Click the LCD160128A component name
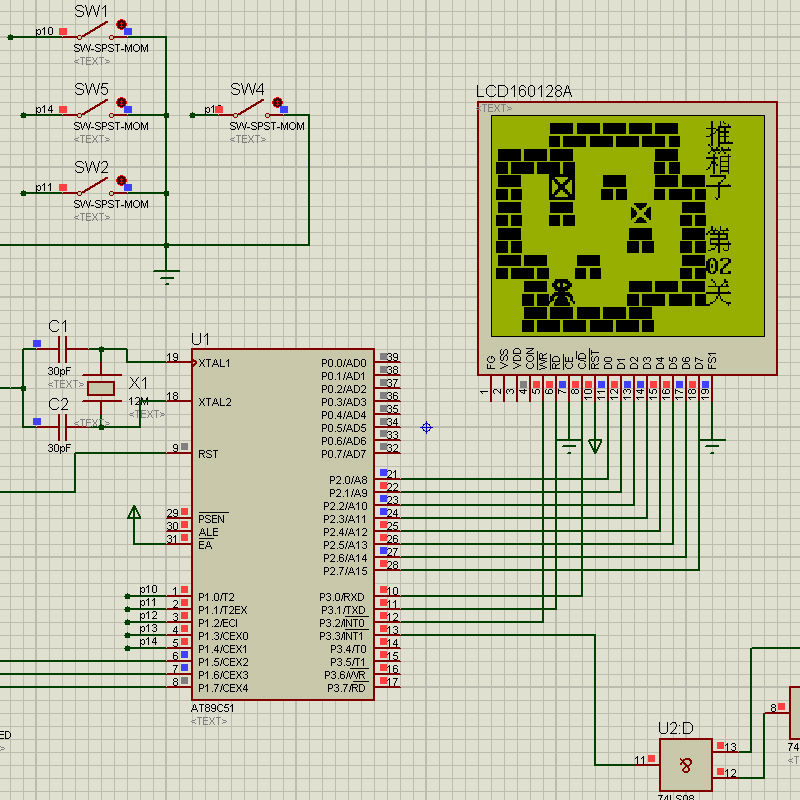The height and width of the screenshot is (800, 800). coord(523,91)
